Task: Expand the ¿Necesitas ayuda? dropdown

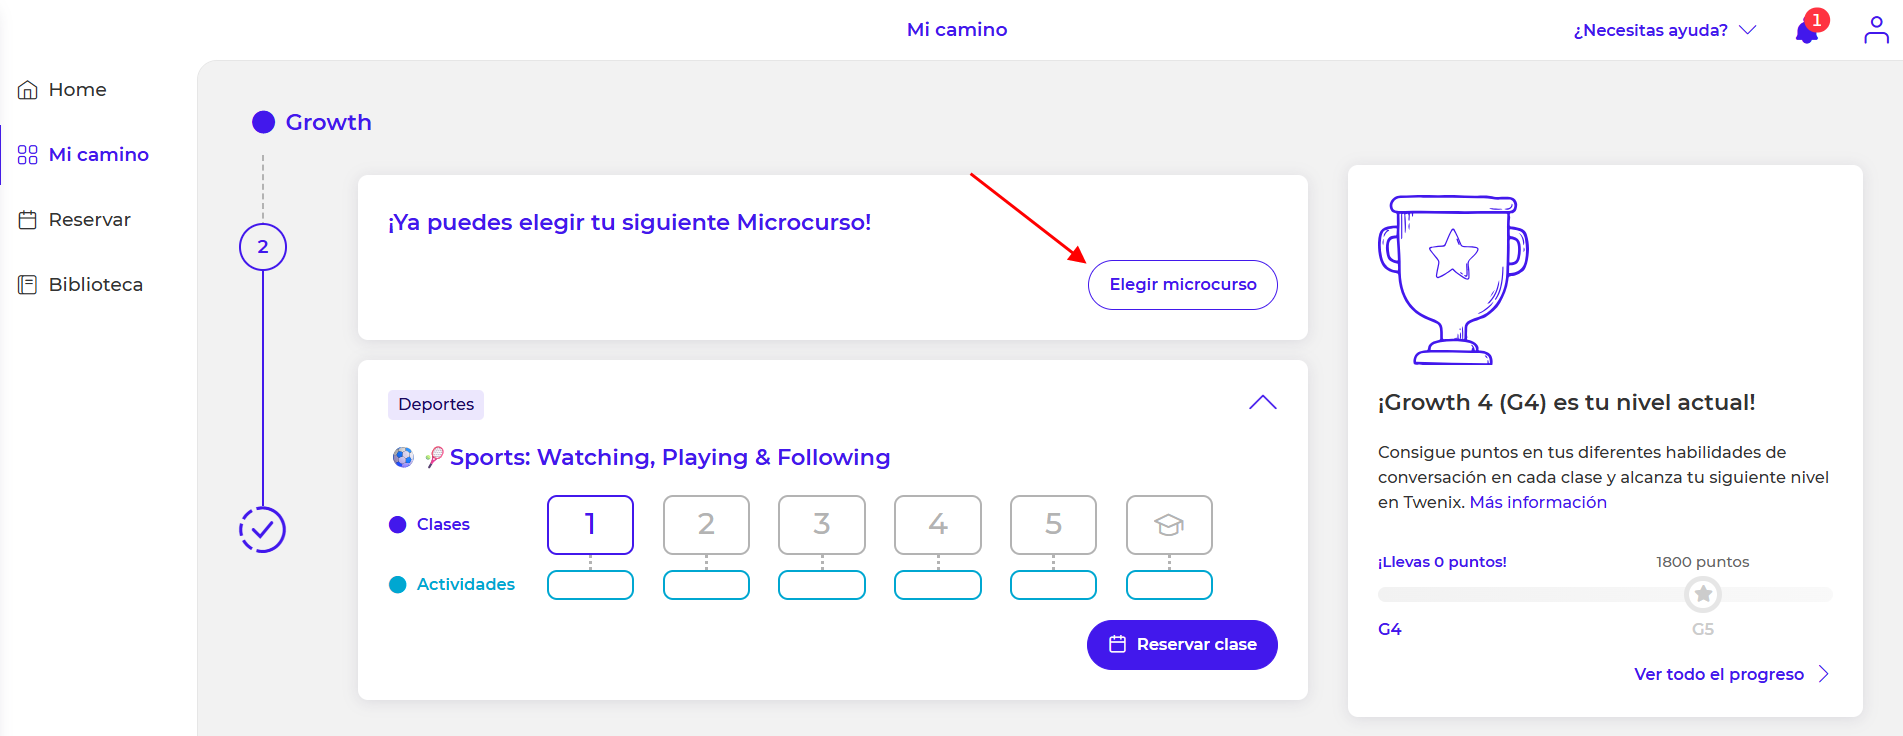Action: (1664, 30)
